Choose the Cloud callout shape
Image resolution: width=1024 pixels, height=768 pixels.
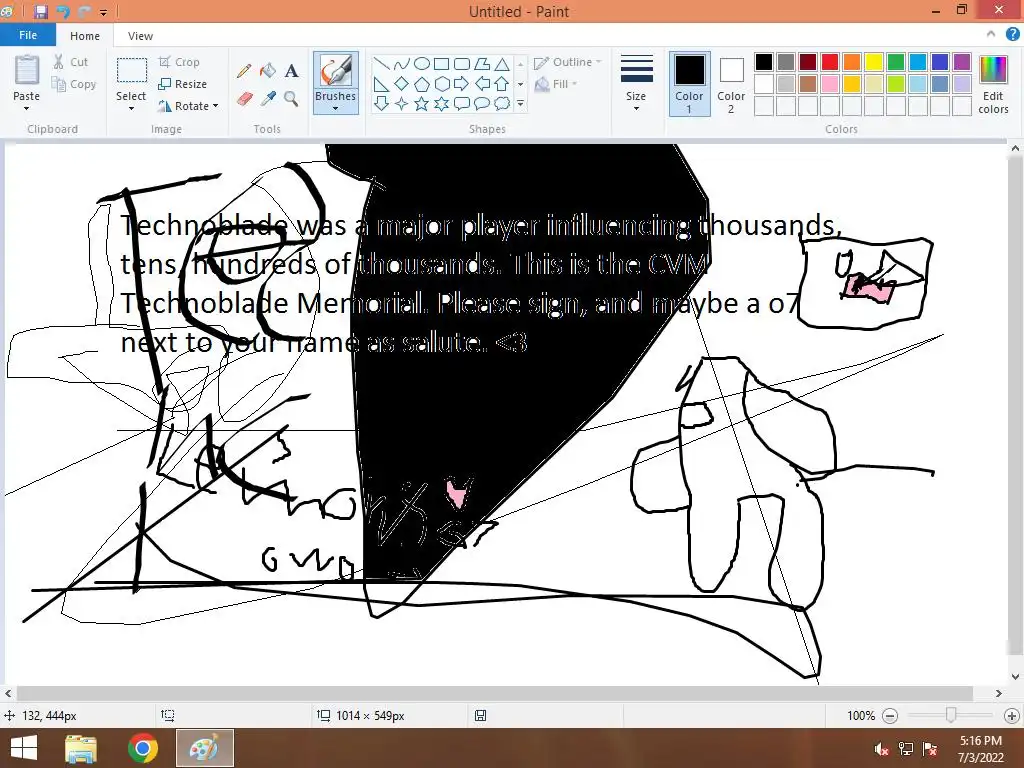tap(502, 103)
